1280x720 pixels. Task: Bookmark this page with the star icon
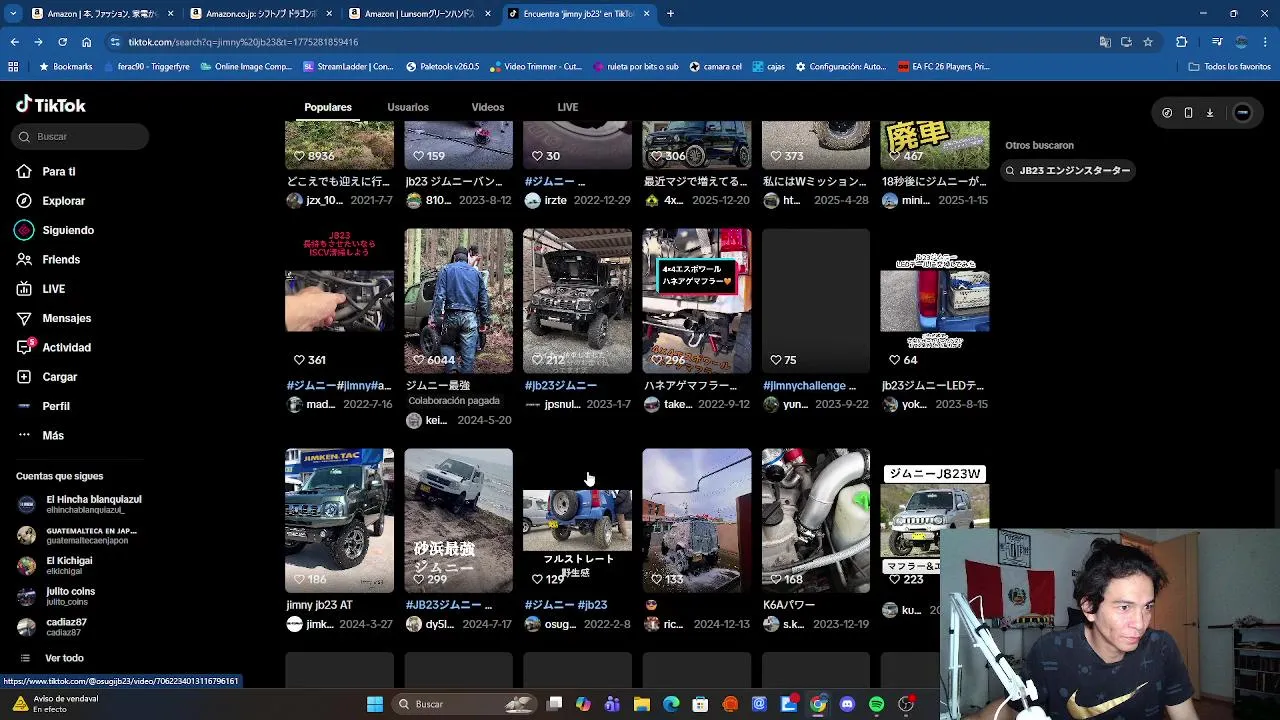click(1148, 42)
